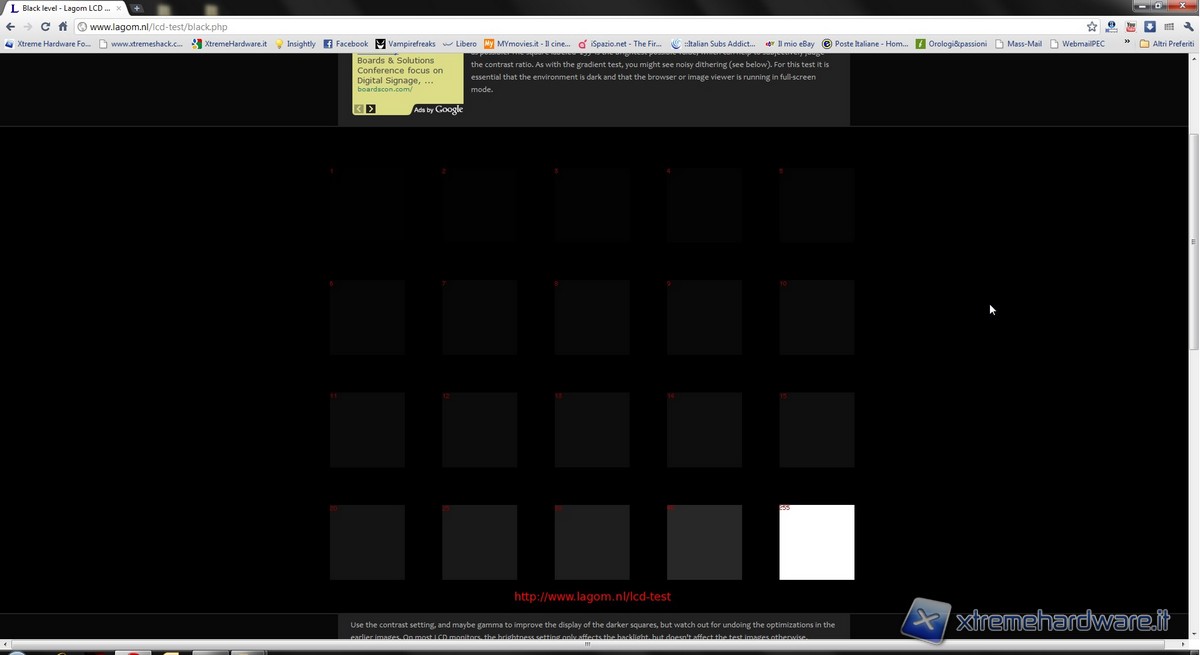Open the Chrome wrench settings menu
The image size is (1200, 655).
tap(1187, 27)
